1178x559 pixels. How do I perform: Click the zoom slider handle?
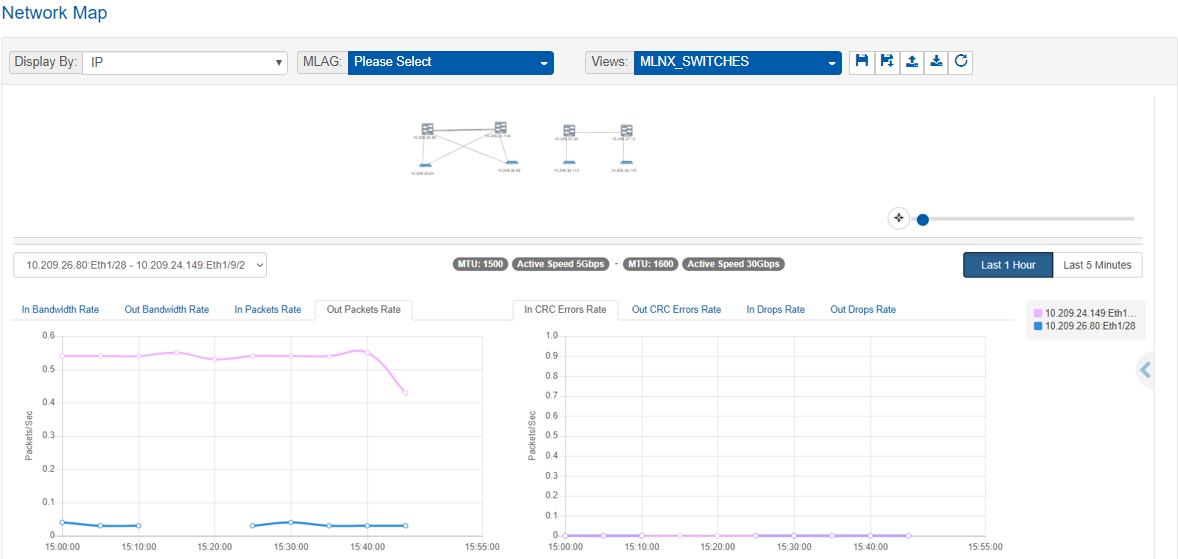click(922, 219)
